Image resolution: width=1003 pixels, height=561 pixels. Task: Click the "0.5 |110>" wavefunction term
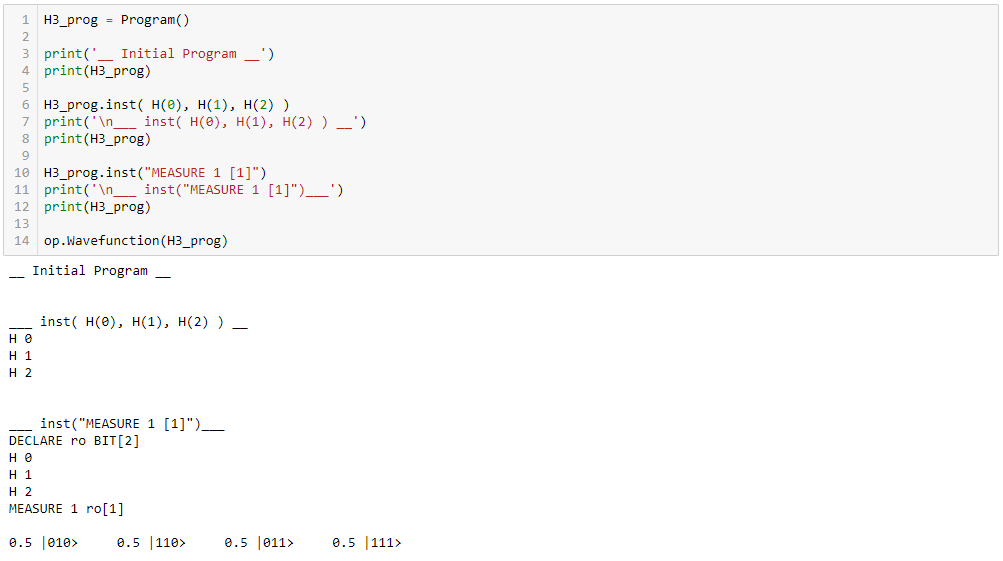click(x=151, y=543)
